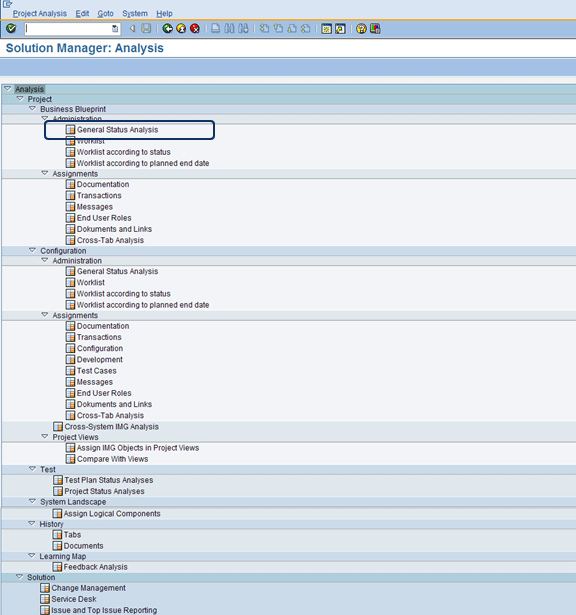Click the Create Shortcut icon

tap(340, 29)
